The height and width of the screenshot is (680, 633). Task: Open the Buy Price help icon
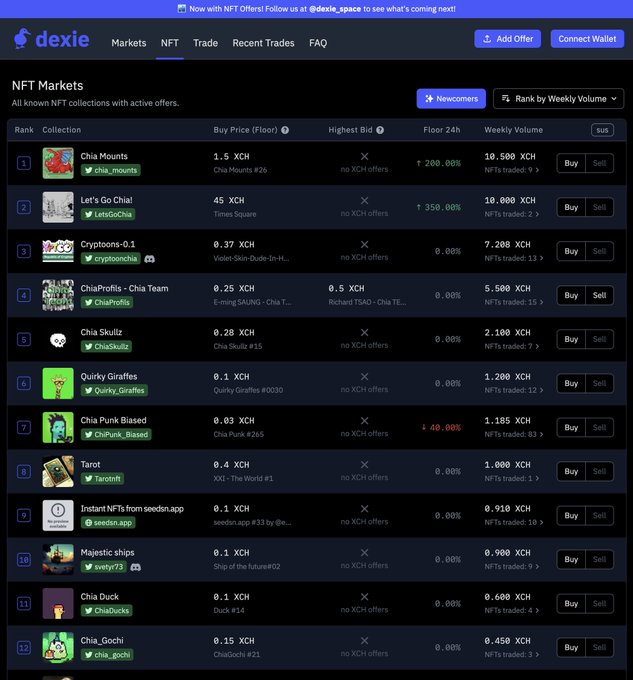coord(285,130)
